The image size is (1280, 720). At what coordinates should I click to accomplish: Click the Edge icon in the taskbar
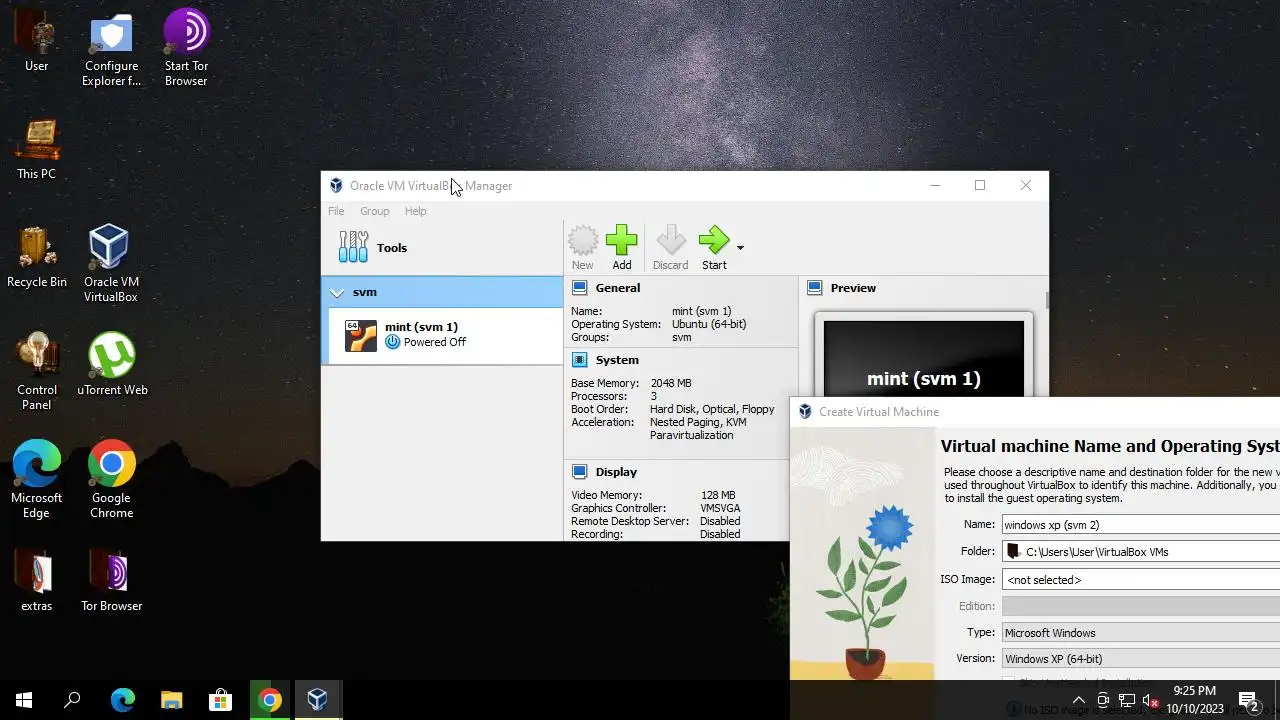click(x=122, y=700)
